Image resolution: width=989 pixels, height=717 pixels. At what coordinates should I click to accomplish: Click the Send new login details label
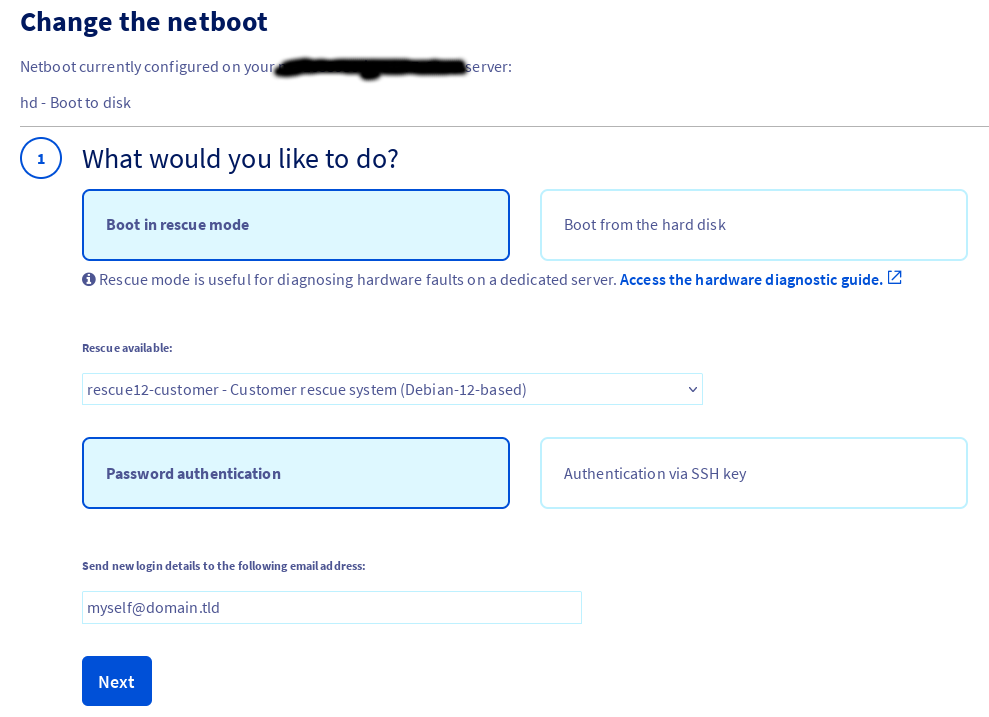(224, 566)
